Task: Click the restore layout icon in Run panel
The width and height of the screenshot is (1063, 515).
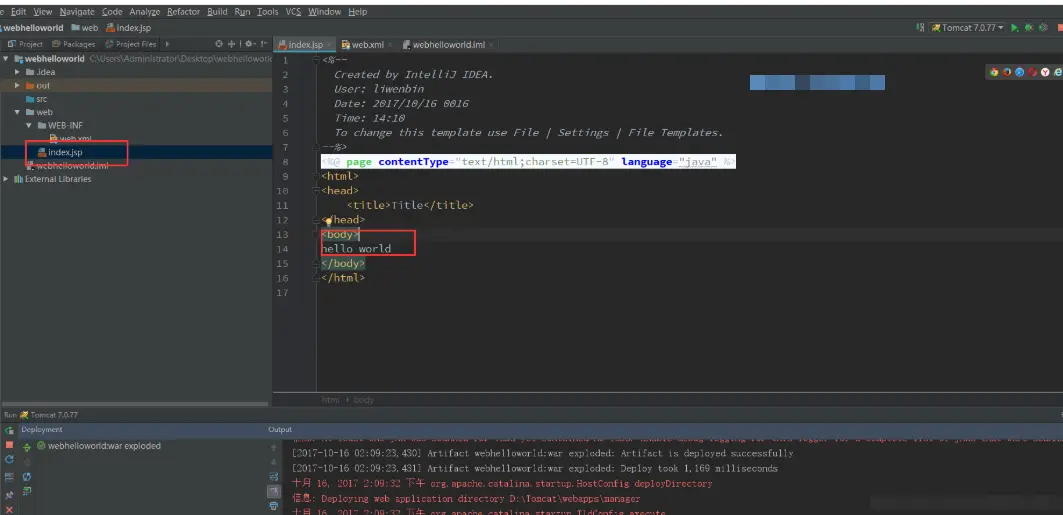Action: click(x=9, y=477)
